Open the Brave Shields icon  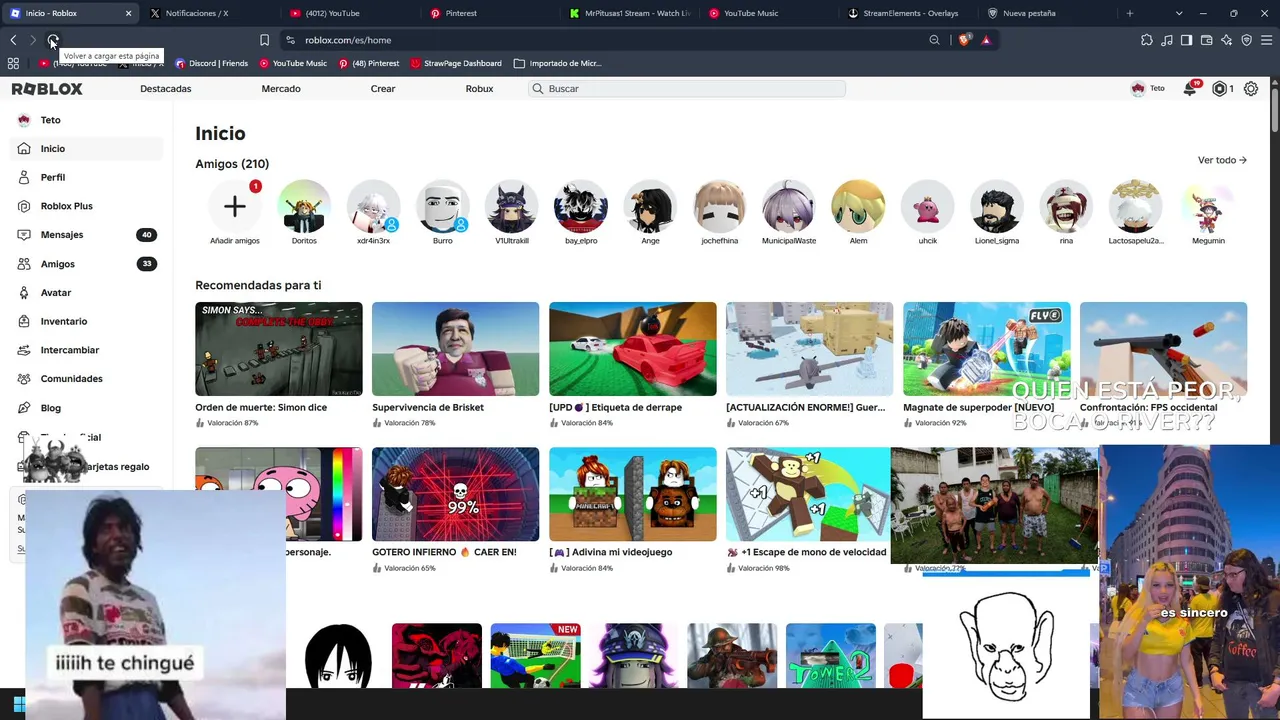pos(964,40)
